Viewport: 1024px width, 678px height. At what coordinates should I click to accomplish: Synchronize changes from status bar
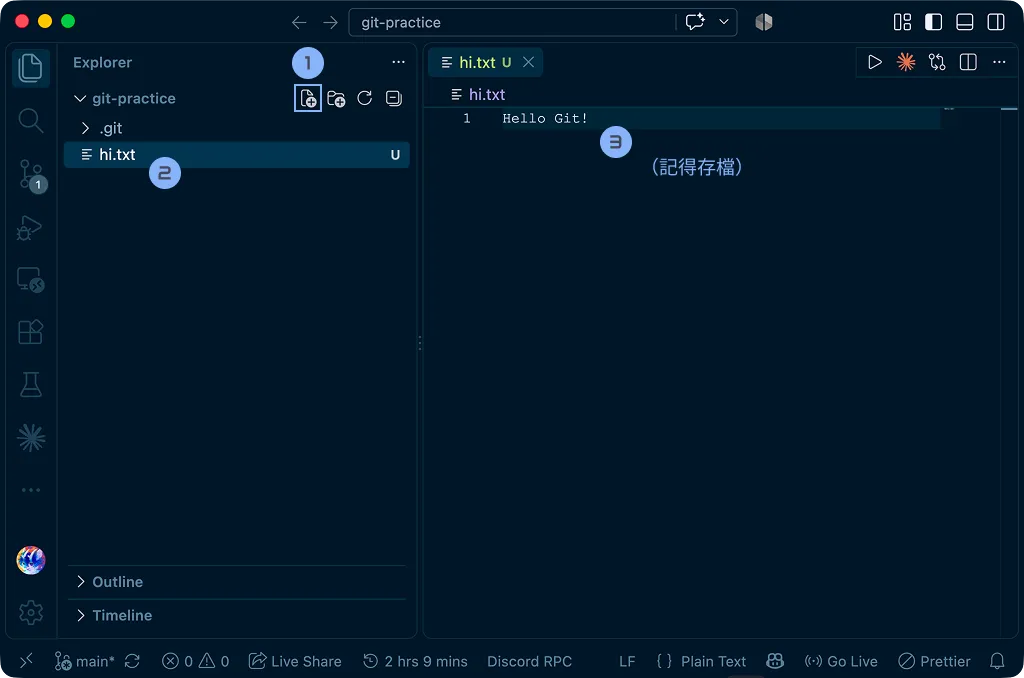click(133, 662)
